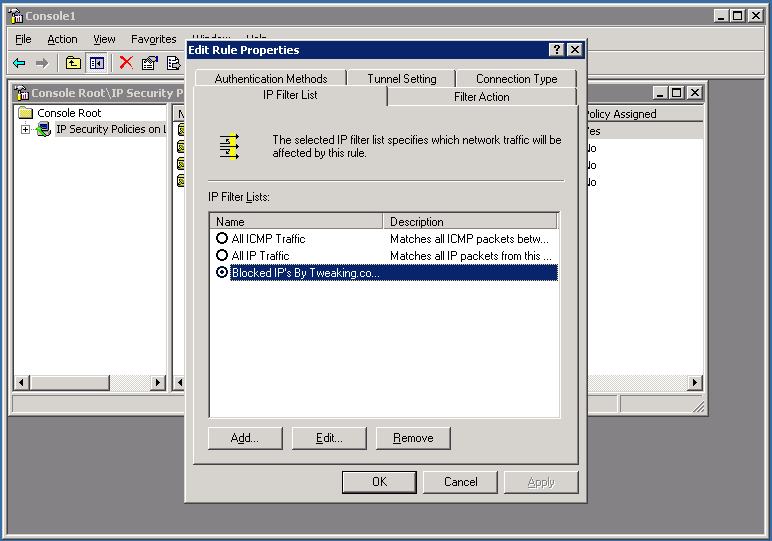Click the Up one level folder icon
Screen dimensions: 772x541
pos(73,63)
